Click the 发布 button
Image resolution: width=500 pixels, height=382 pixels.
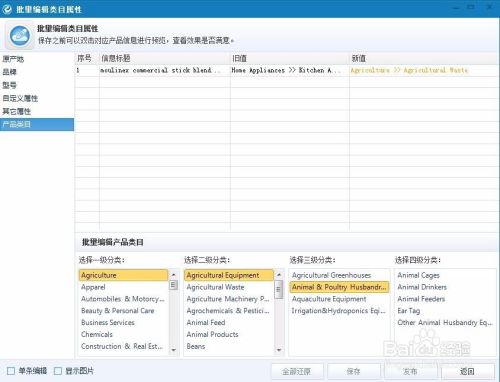(x=410, y=371)
